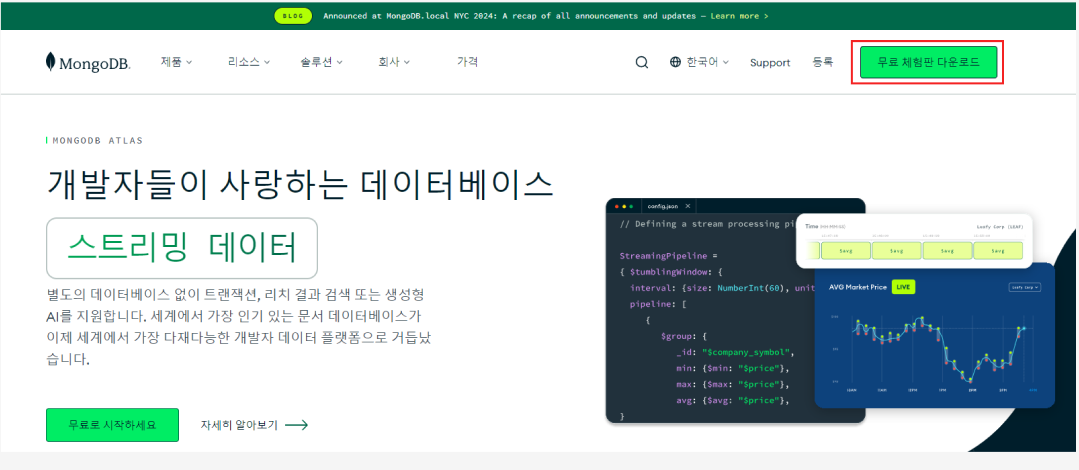Open the 가격 page
Viewport: 1079px width, 470px height.
click(x=467, y=62)
